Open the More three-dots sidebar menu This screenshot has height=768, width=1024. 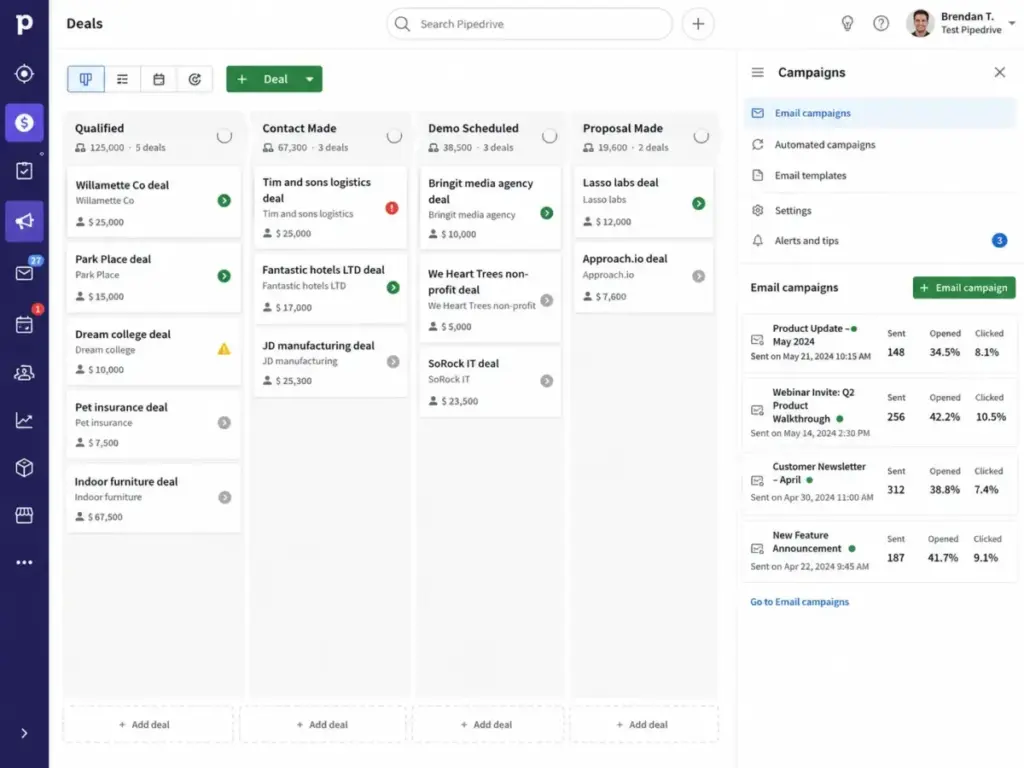(24, 562)
